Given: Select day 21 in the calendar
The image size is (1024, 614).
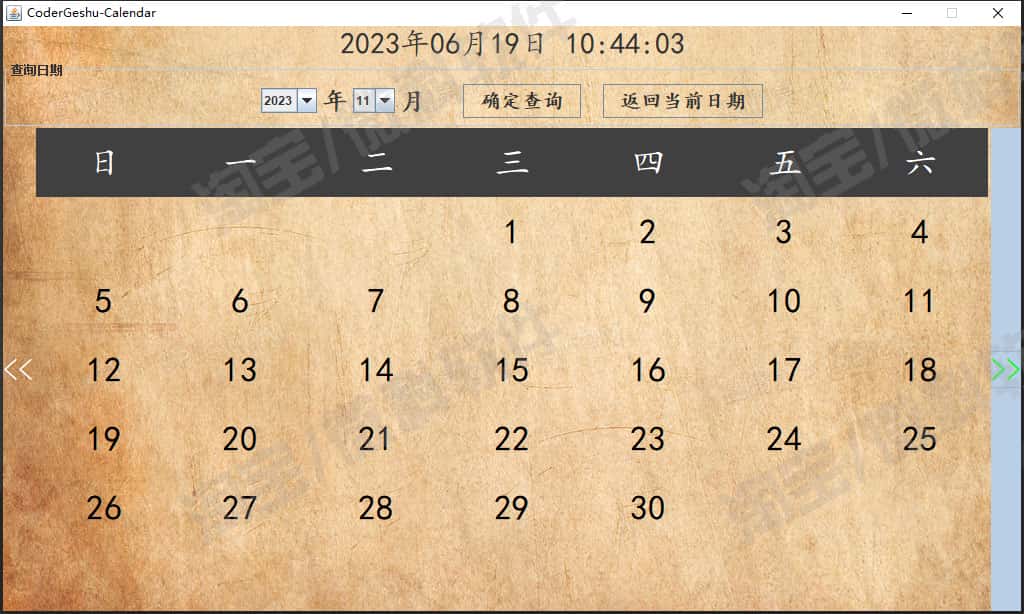Looking at the screenshot, I should click(376, 439).
